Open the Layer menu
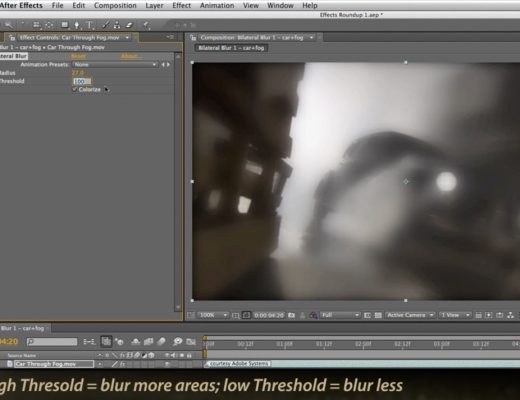This screenshot has height=400, width=520. pos(154,5)
